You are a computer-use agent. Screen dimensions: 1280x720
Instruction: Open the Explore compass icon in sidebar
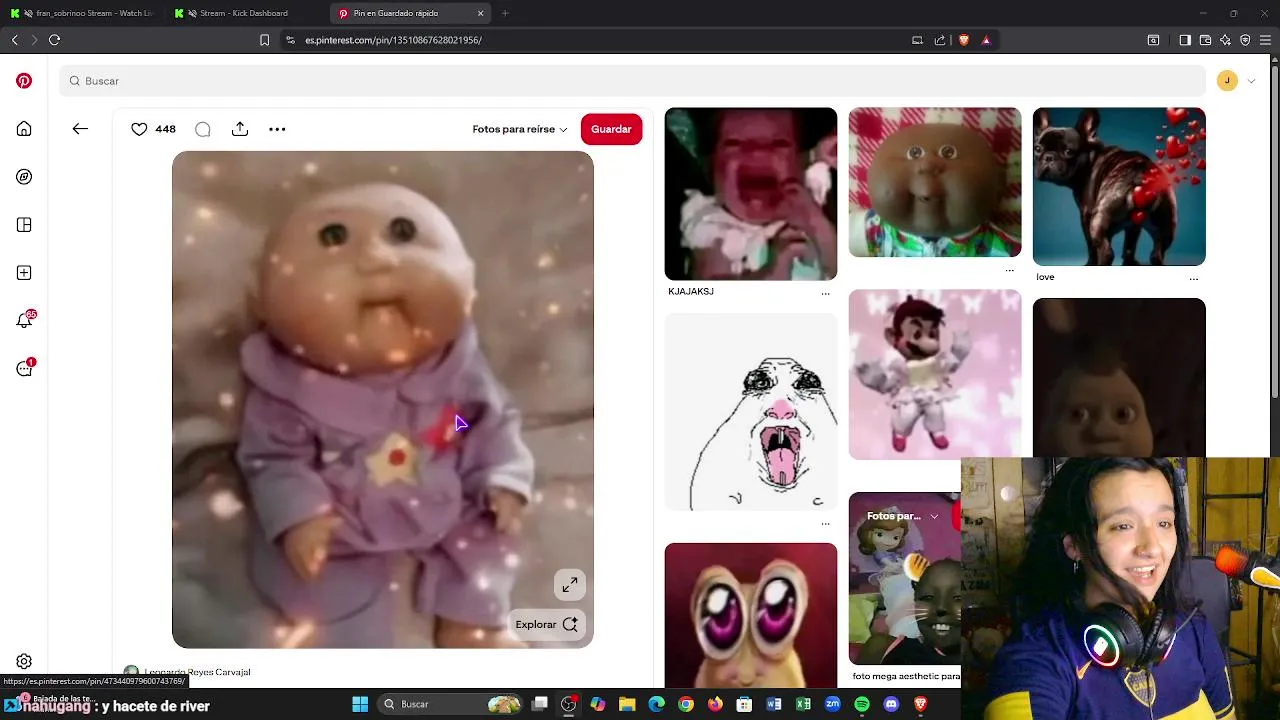[24, 177]
